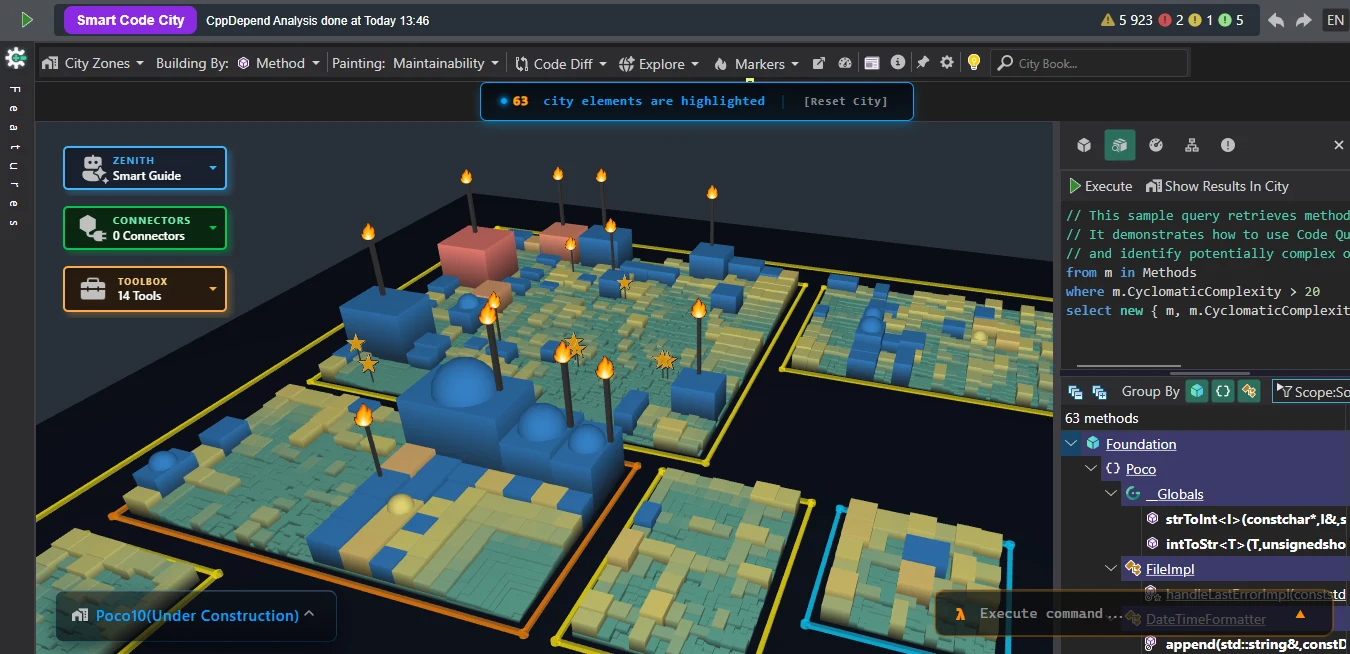Click the green play icon in title bar
Viewport: 1350px width, 654px height.
tap(27, 19)
